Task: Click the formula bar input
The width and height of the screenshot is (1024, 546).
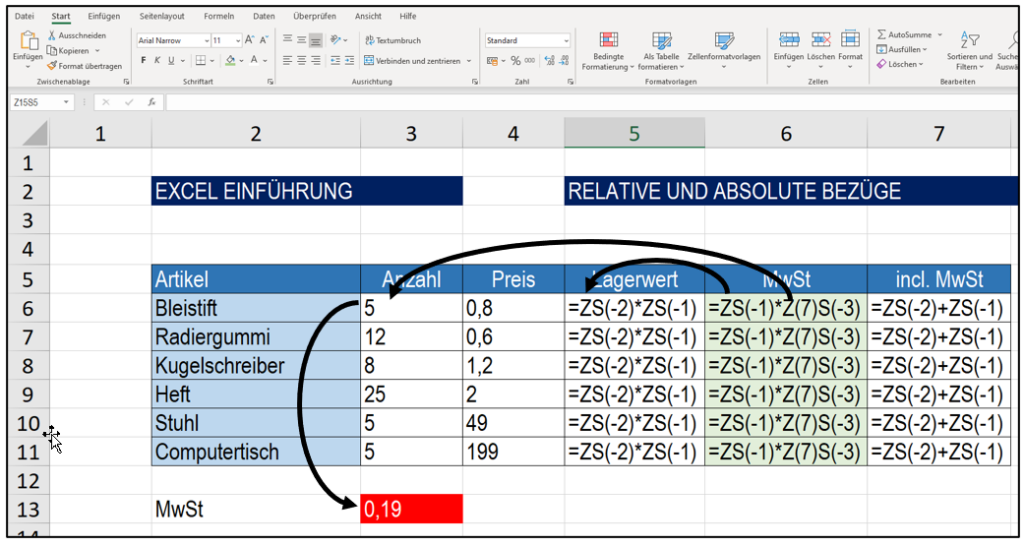Action: [x=591, y=103]
